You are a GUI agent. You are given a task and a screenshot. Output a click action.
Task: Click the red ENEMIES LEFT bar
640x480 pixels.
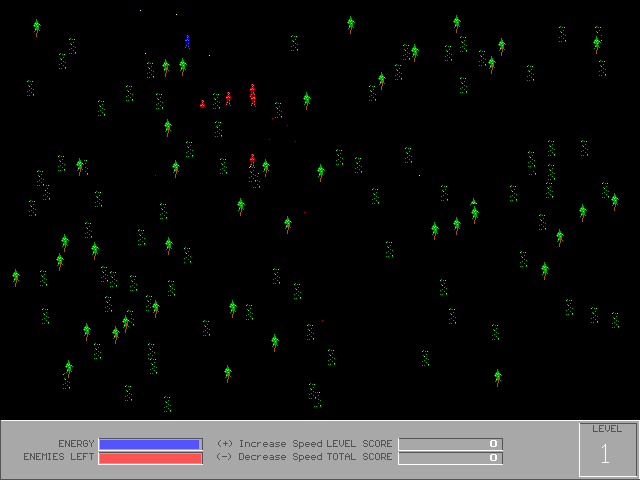coord(150,458)
